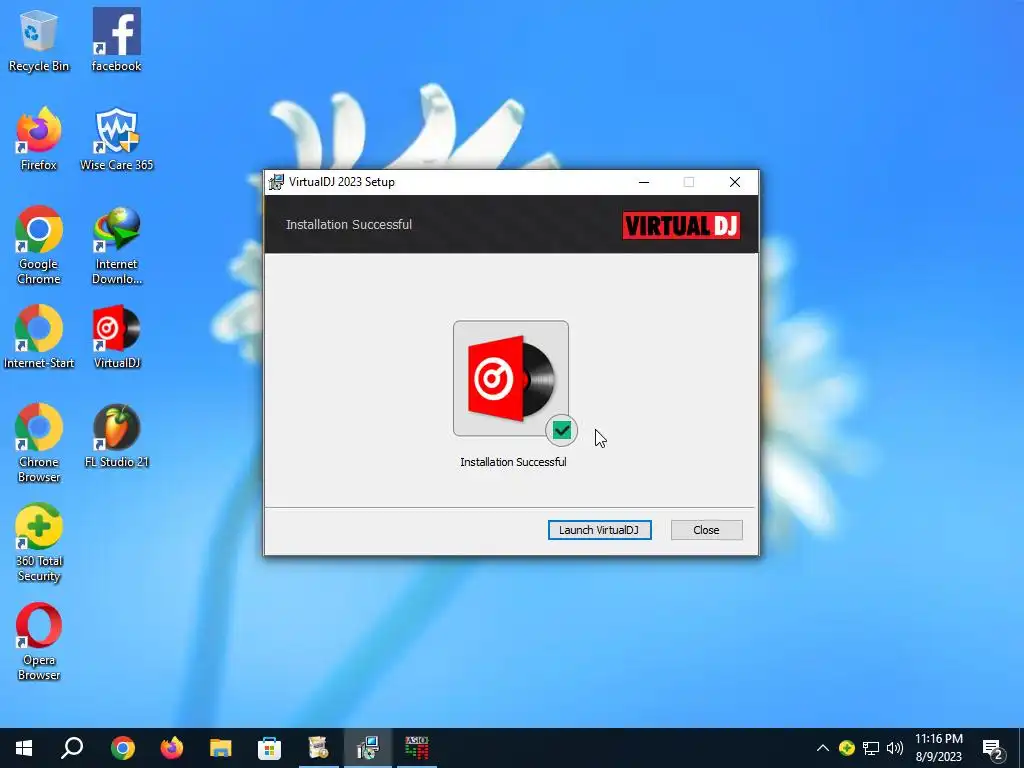Open the notification center icon
Screen dimensions: 1024x768
click(x=993, y=748)
